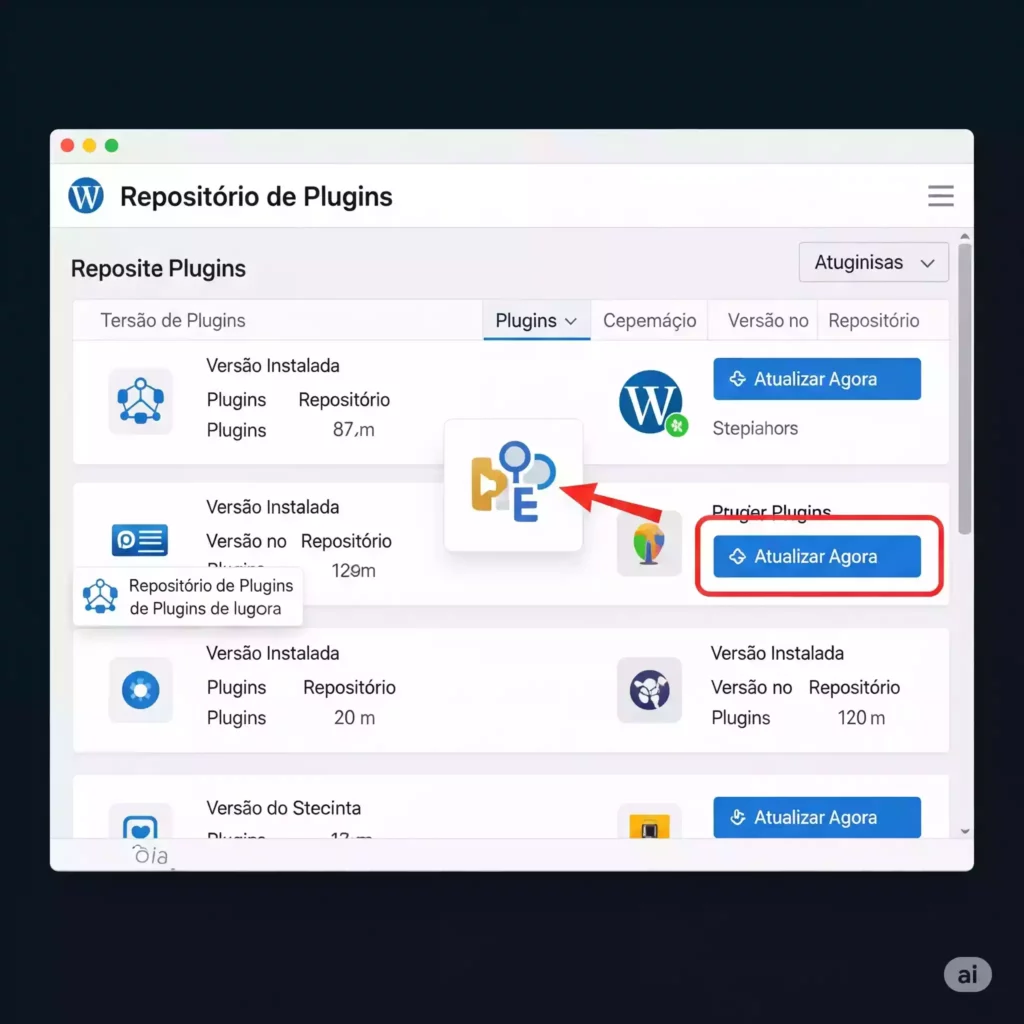This screenshot has height=1024, width=1024.
Task: Click the yellow square plugin icon
Action: pyautogui.click(x=649, y=827)
